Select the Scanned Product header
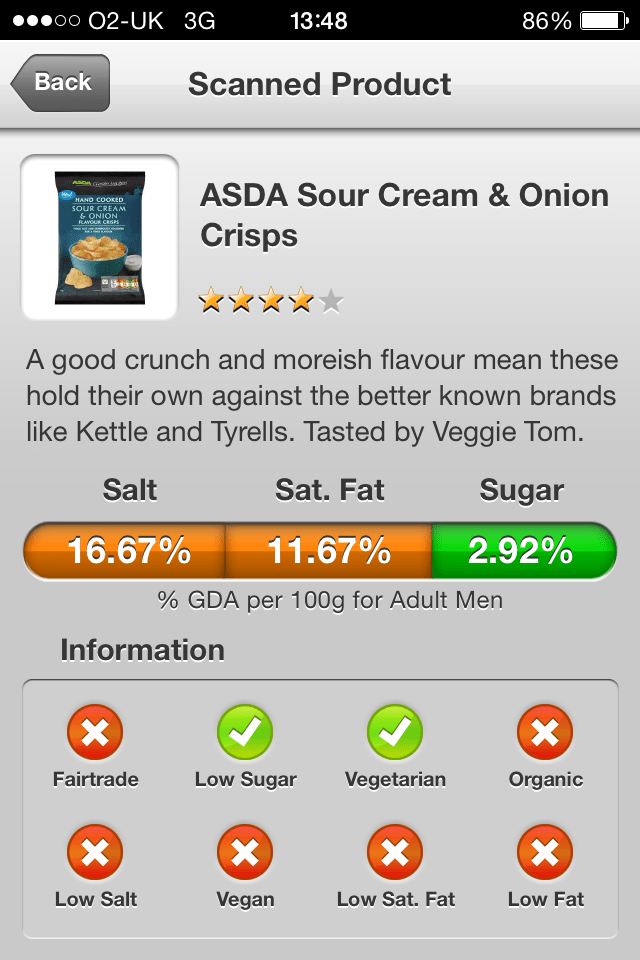 pyautogui.click(x=320, y=84)
